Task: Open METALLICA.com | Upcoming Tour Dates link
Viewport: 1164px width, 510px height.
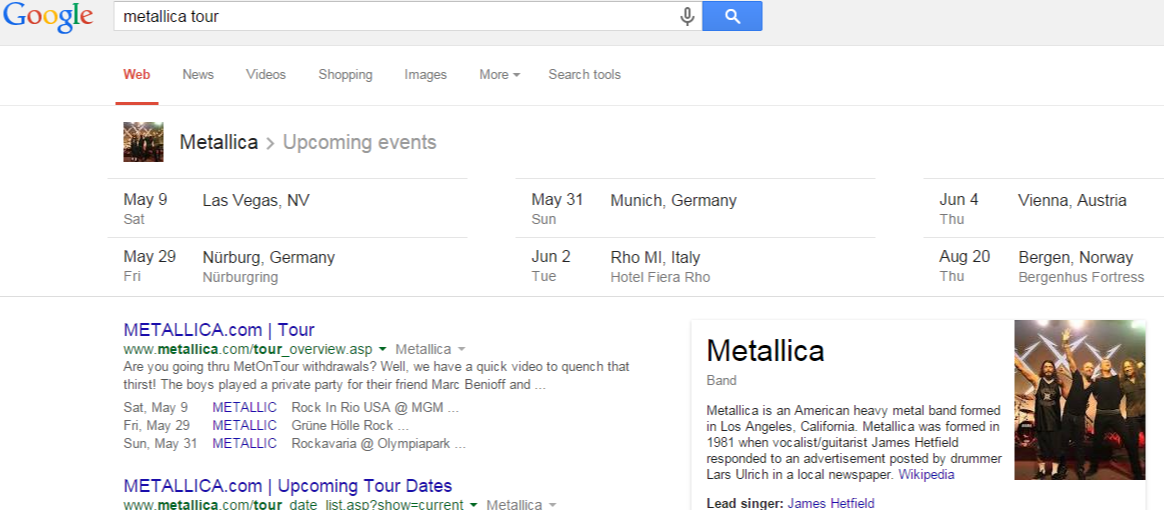Action: 288,486
